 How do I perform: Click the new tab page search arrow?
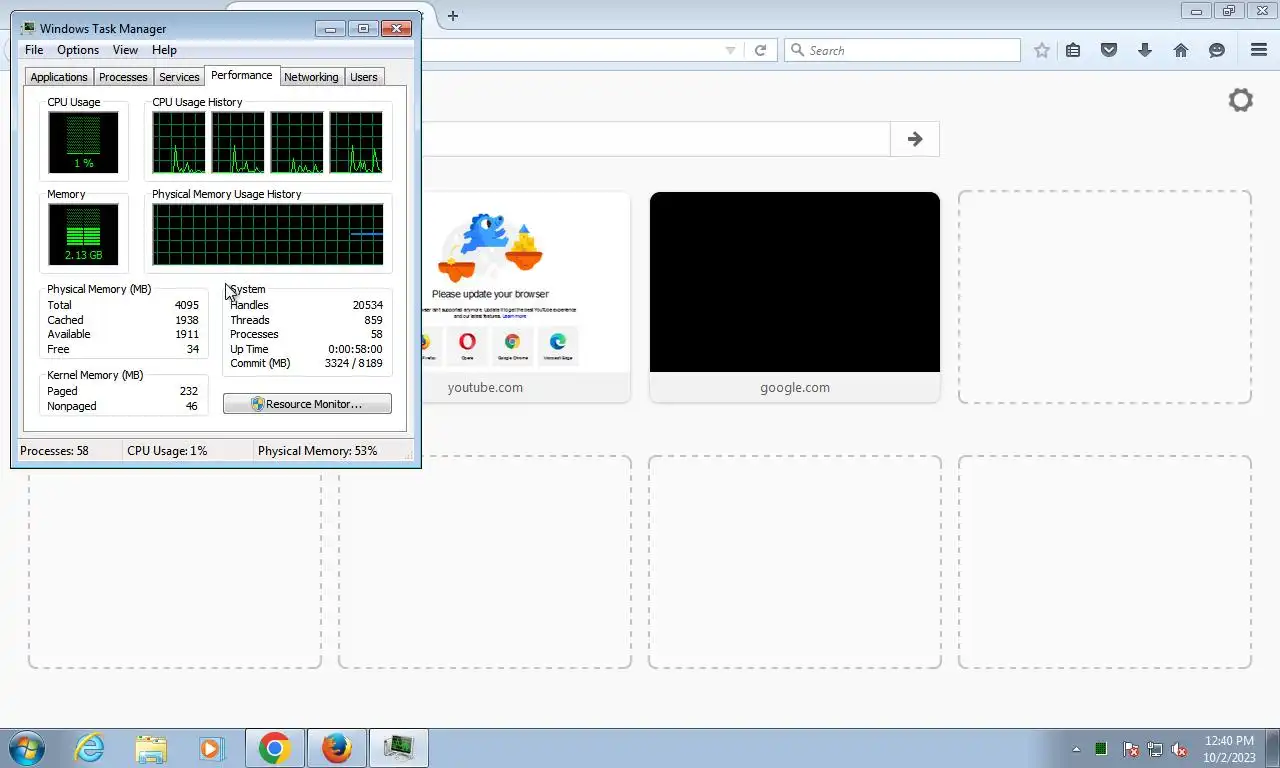915,139
